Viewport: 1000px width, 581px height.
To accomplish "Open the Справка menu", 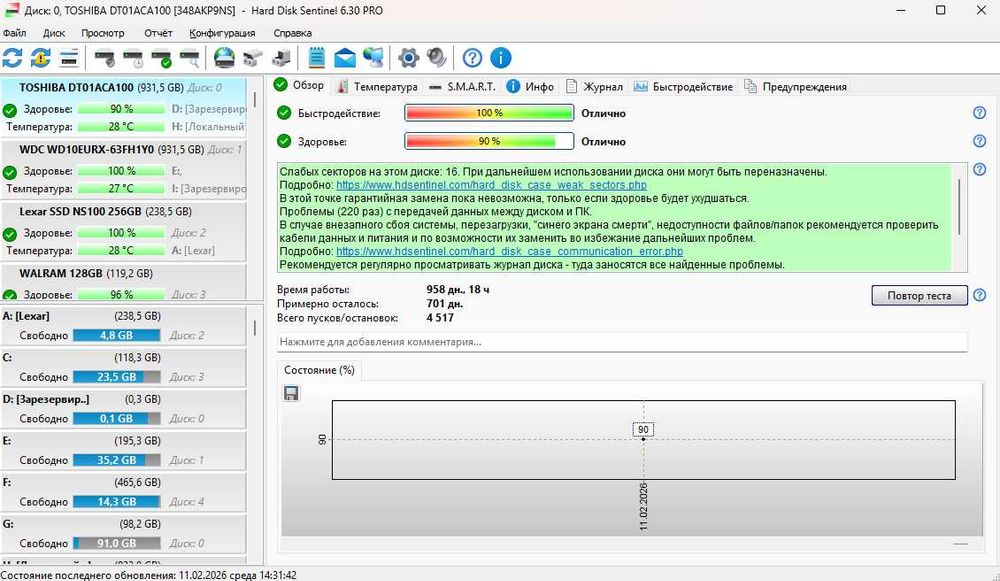I will point(293,33).
